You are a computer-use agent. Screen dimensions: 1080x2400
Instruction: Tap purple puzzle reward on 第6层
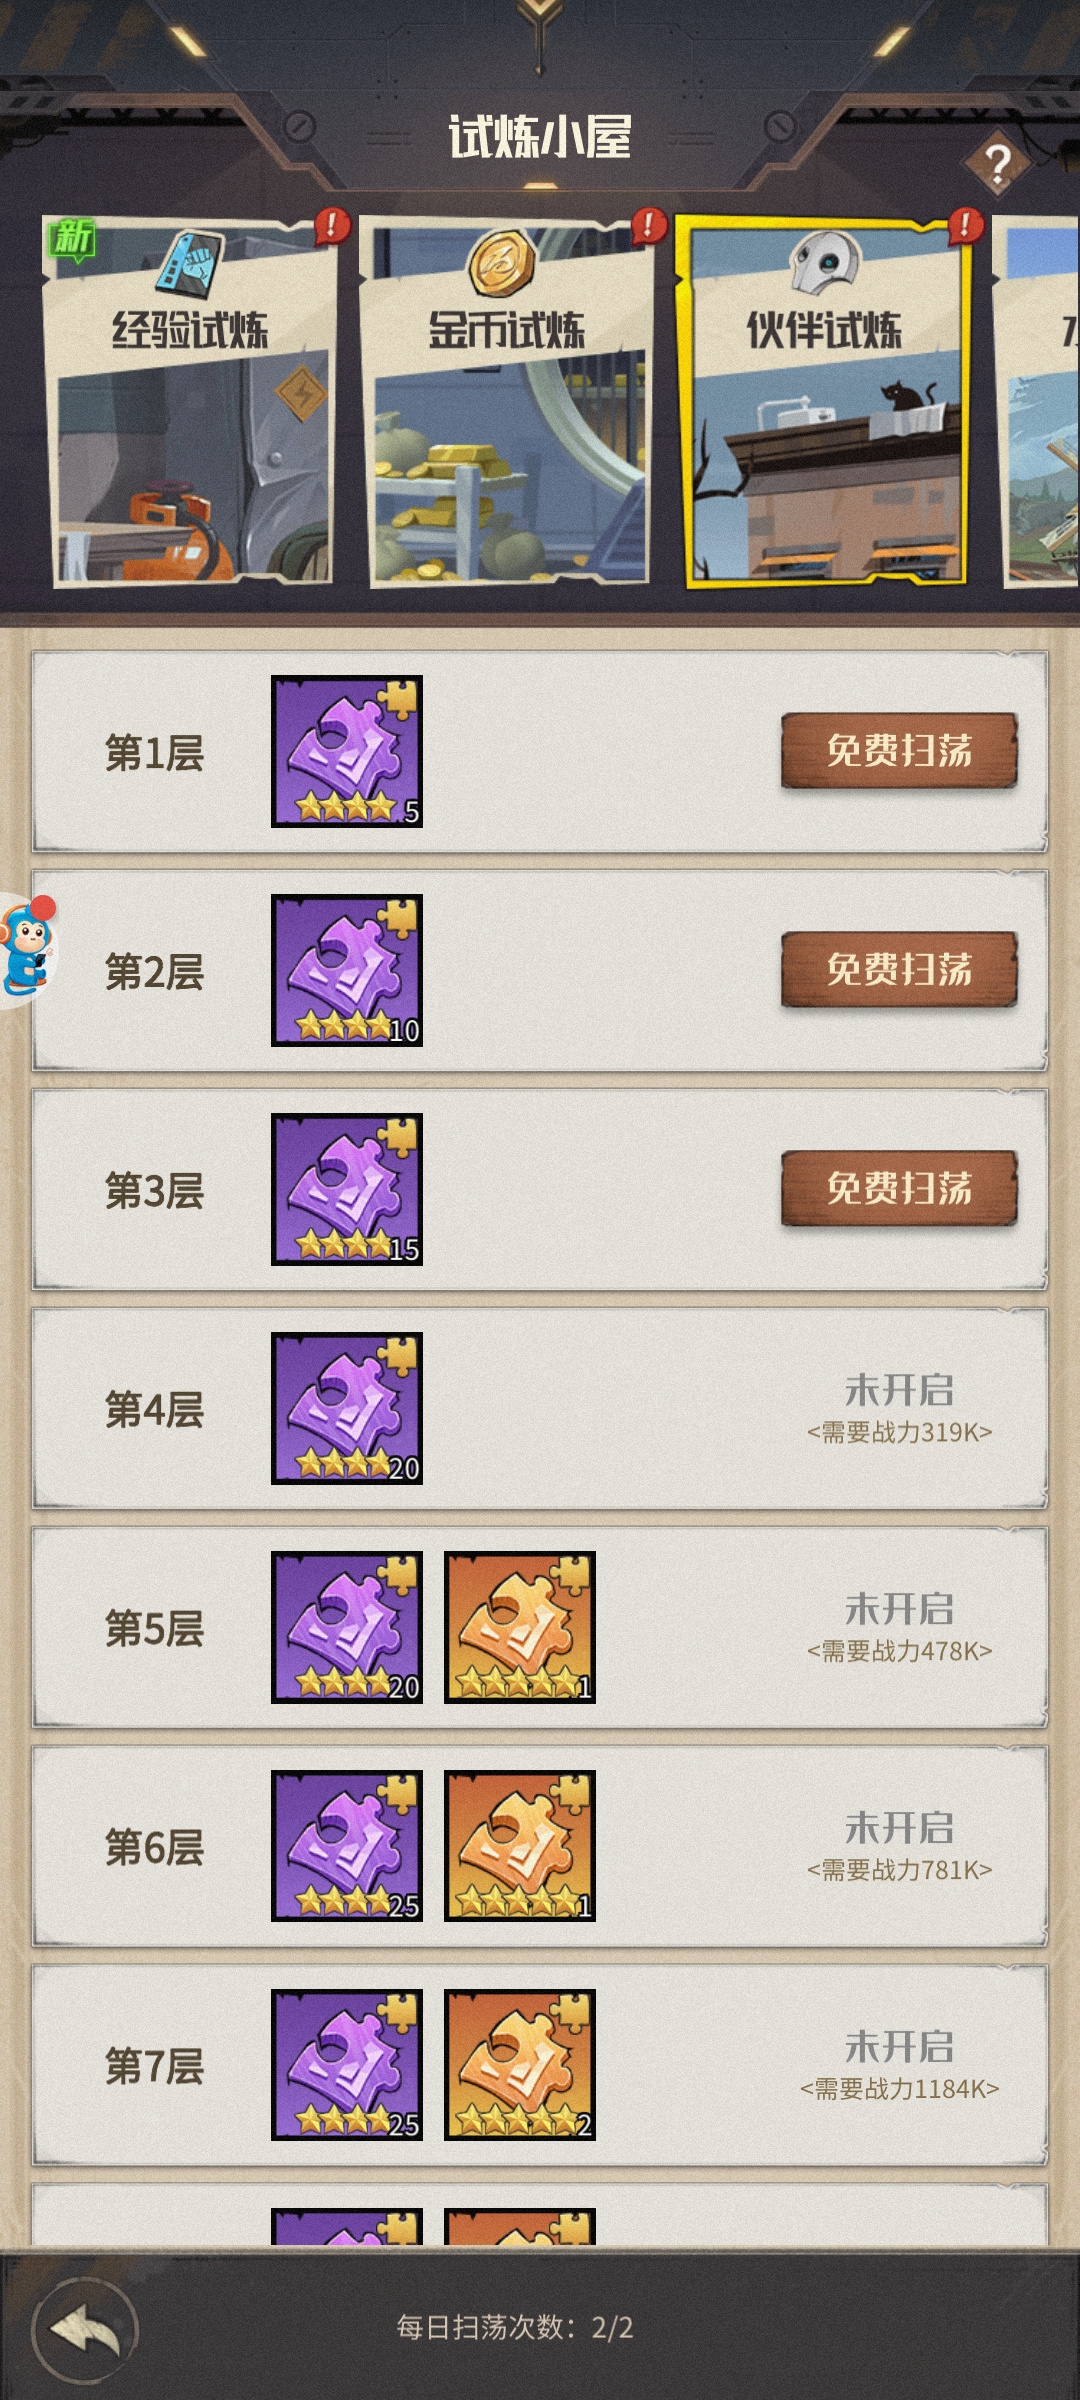click(x=347, y=1846)
